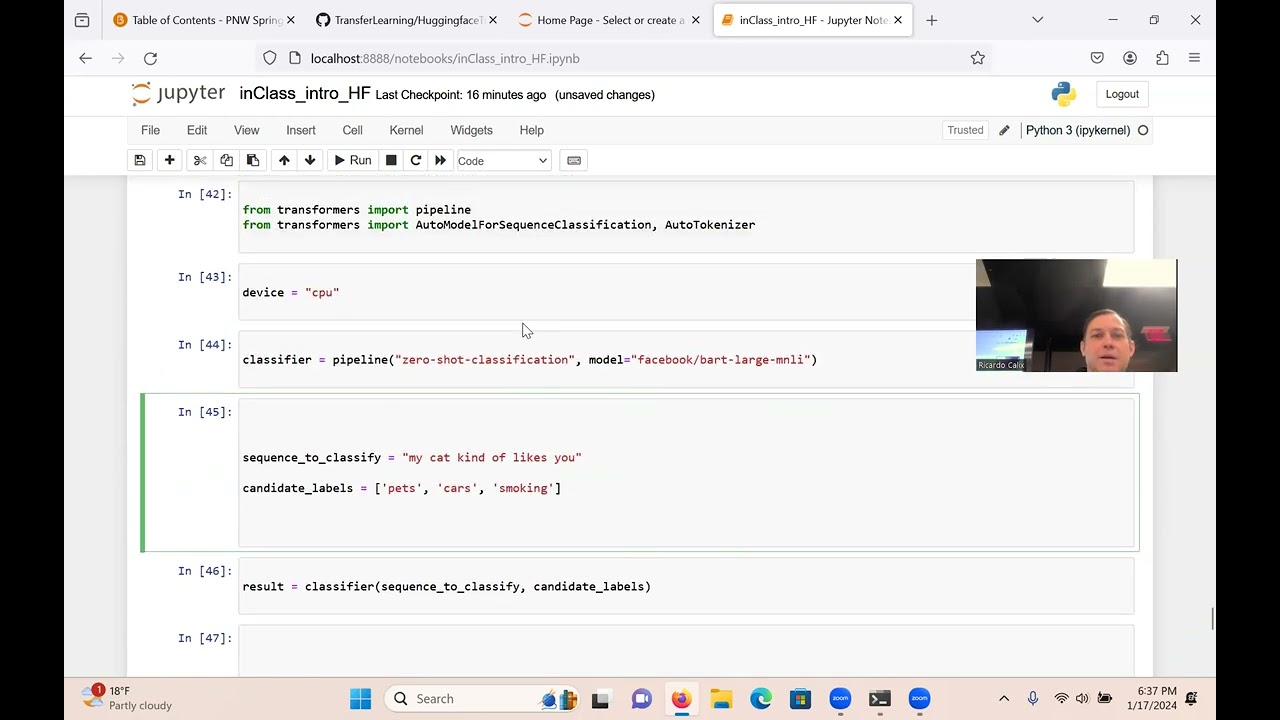Click the Python 3 (ipykernel) kernel name
The image size is (1280, 720).
[x=1078, y=130]
